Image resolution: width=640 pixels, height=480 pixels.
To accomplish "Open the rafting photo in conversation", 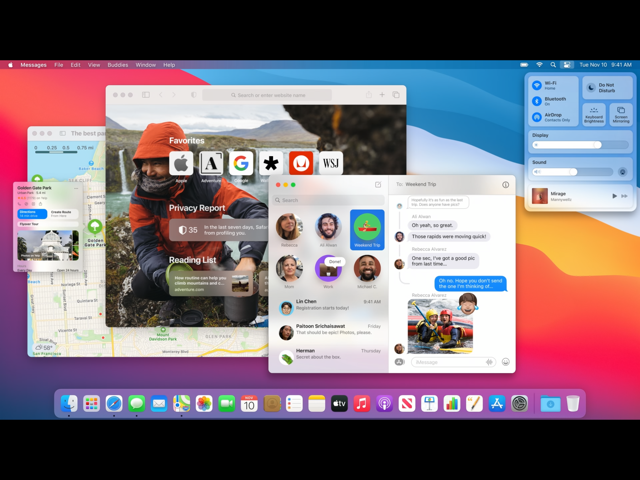I will click(440, 326).
